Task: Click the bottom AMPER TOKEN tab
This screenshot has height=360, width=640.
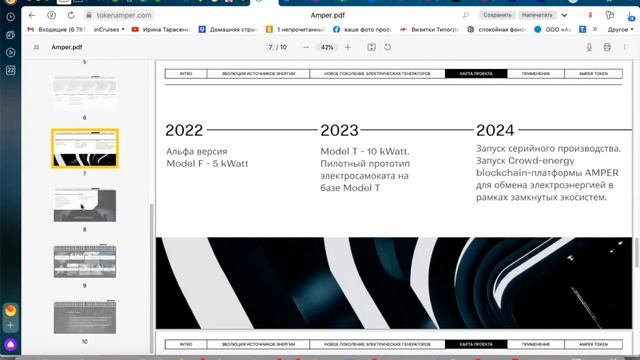Action: click(x=593, y=344)
